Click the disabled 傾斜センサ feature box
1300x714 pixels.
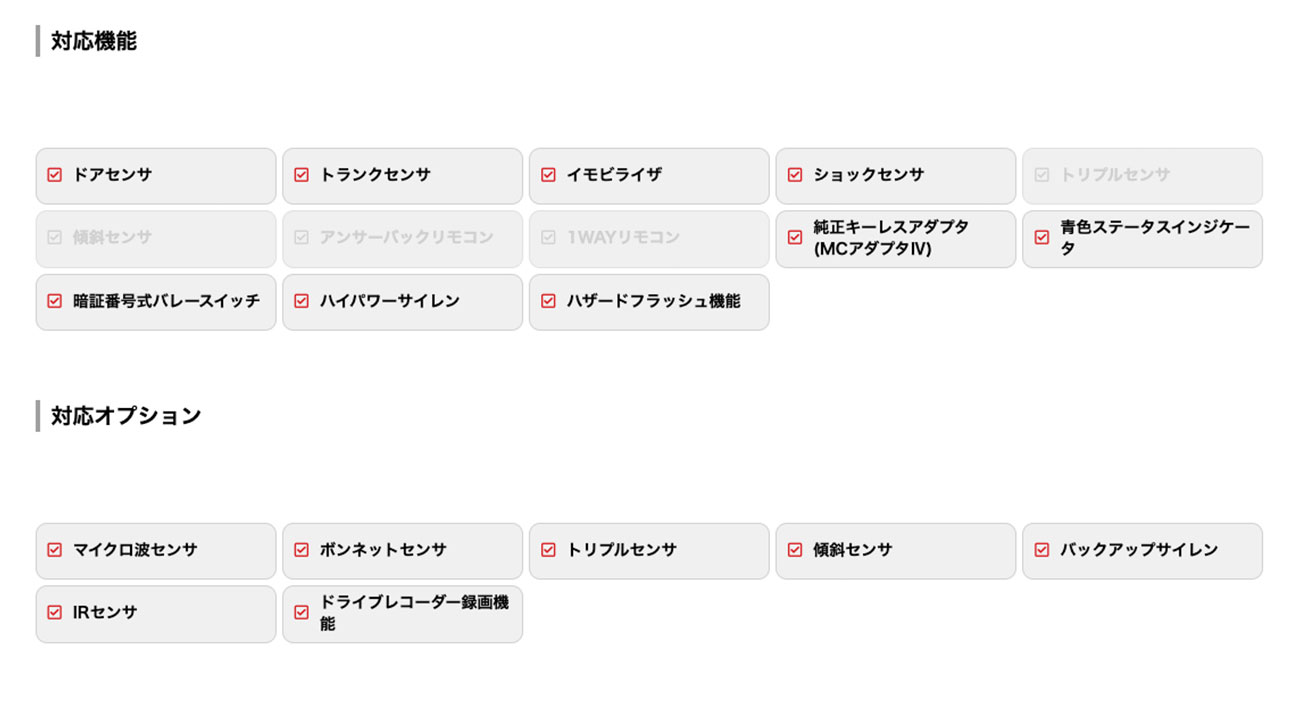[156, 239]
